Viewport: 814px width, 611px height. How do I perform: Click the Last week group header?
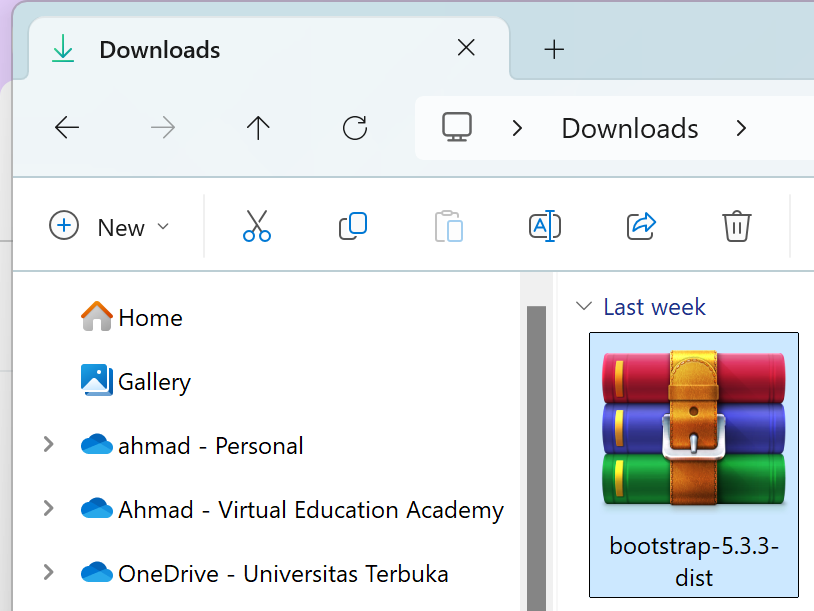(654, 307)
